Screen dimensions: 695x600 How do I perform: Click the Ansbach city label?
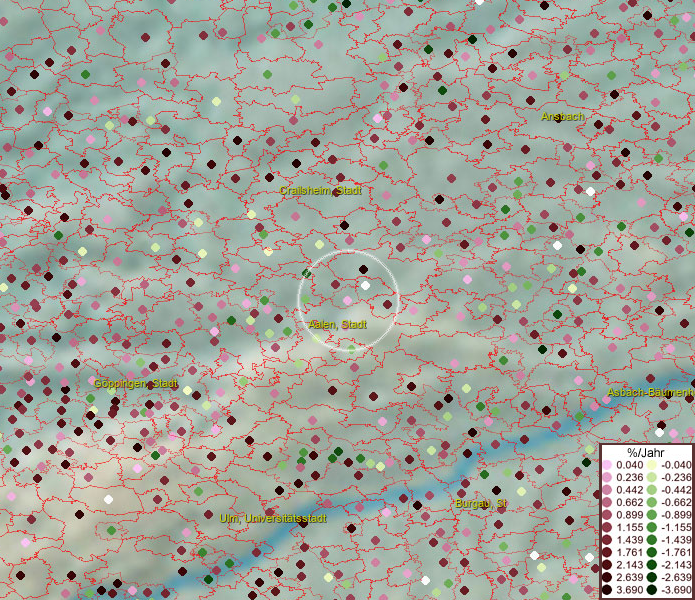pos(562,117)
